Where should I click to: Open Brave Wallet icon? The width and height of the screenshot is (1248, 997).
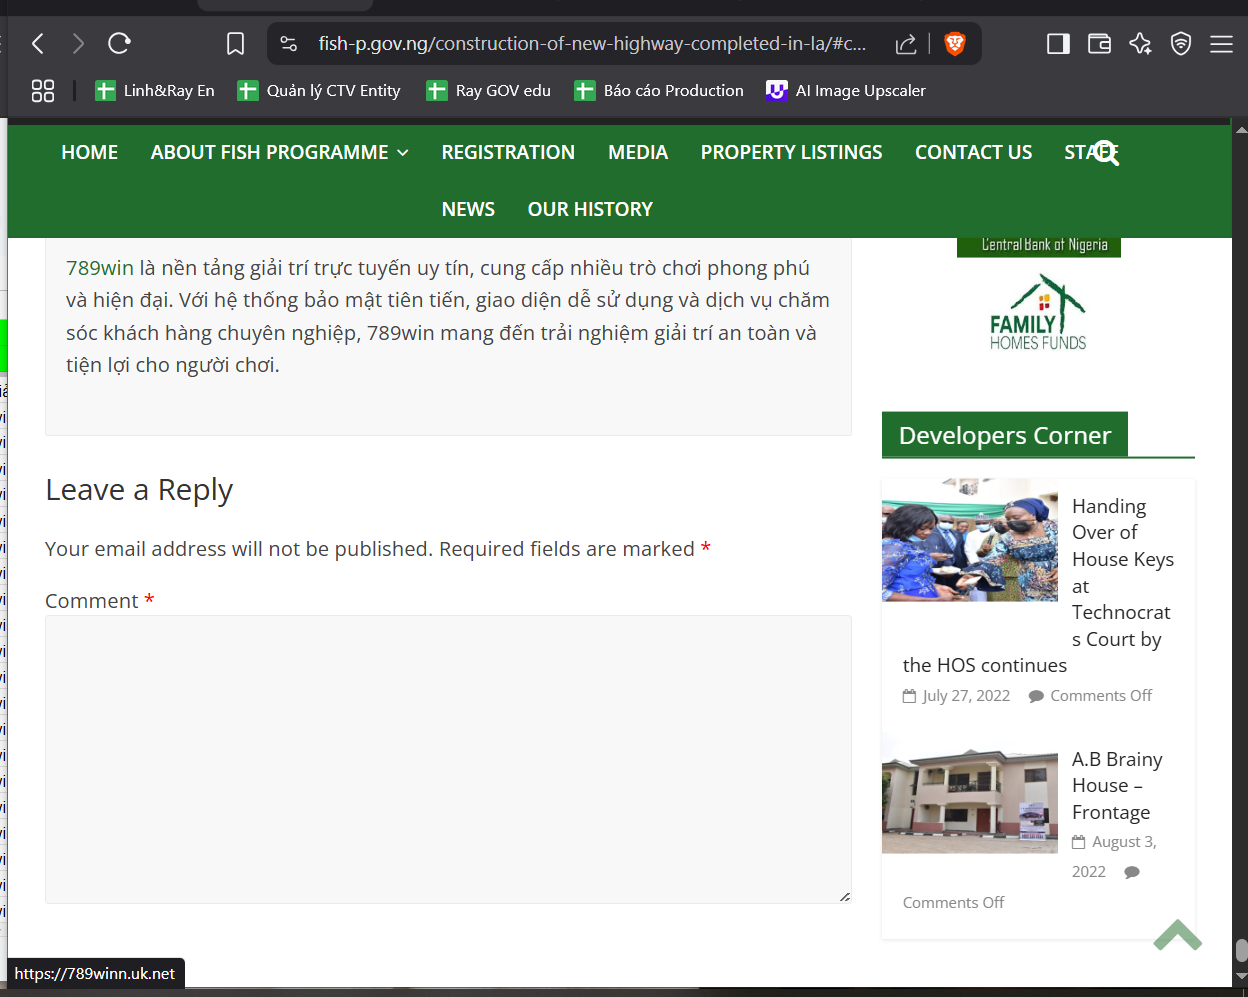pos(1099,43)
